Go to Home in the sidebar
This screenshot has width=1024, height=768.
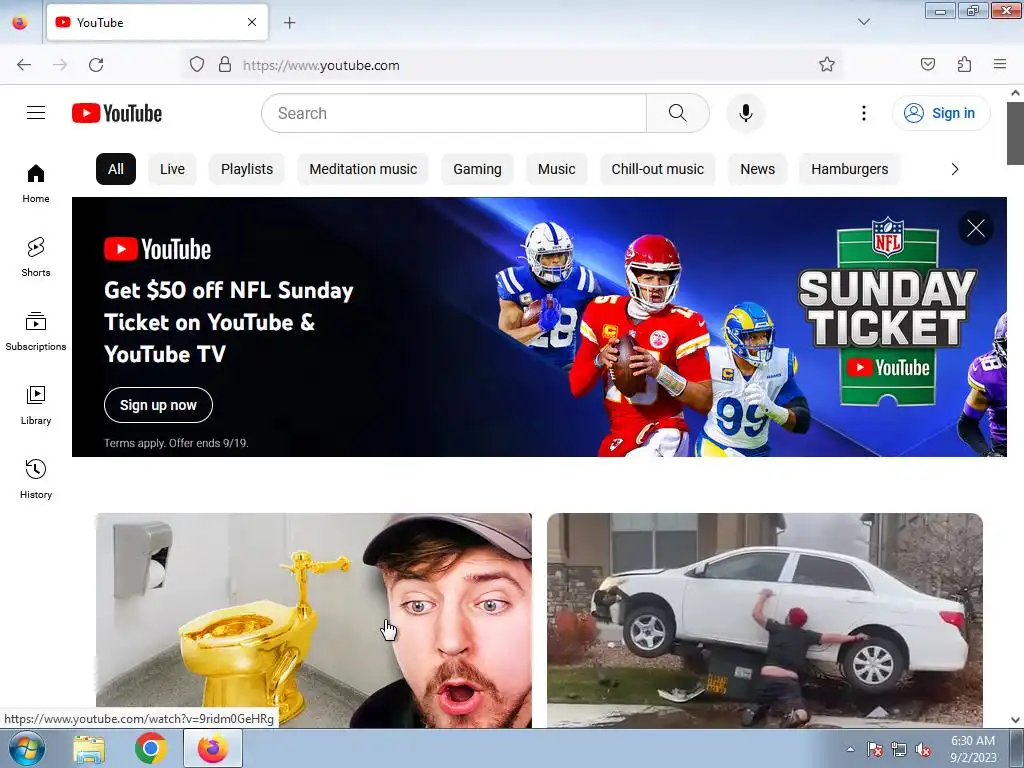pyautogui.click(x=36, y=184)
